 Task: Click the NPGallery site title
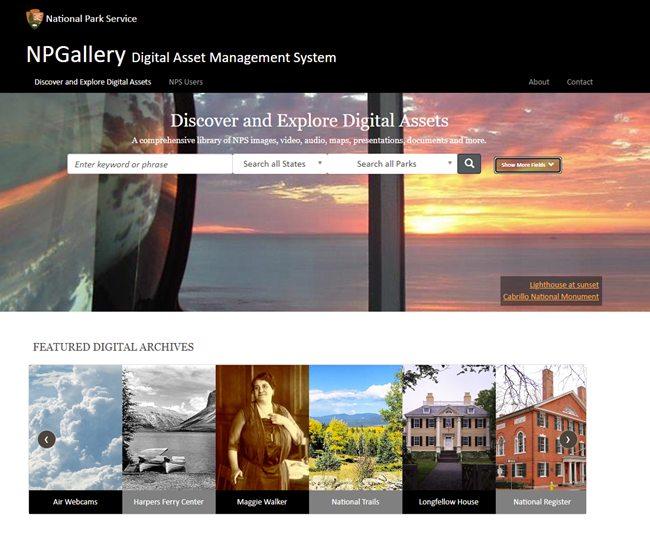tap(76, 55)
